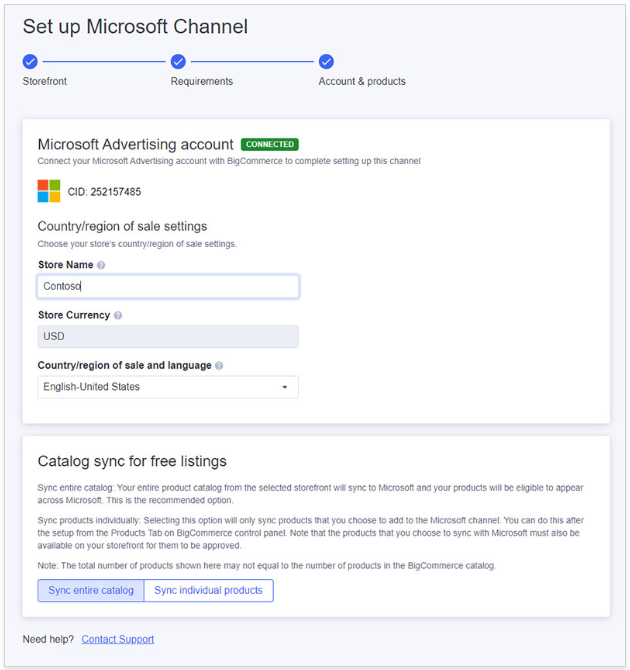Select the Sync entire catalog option
630x670 pixels.
click(x=91, y=590)
